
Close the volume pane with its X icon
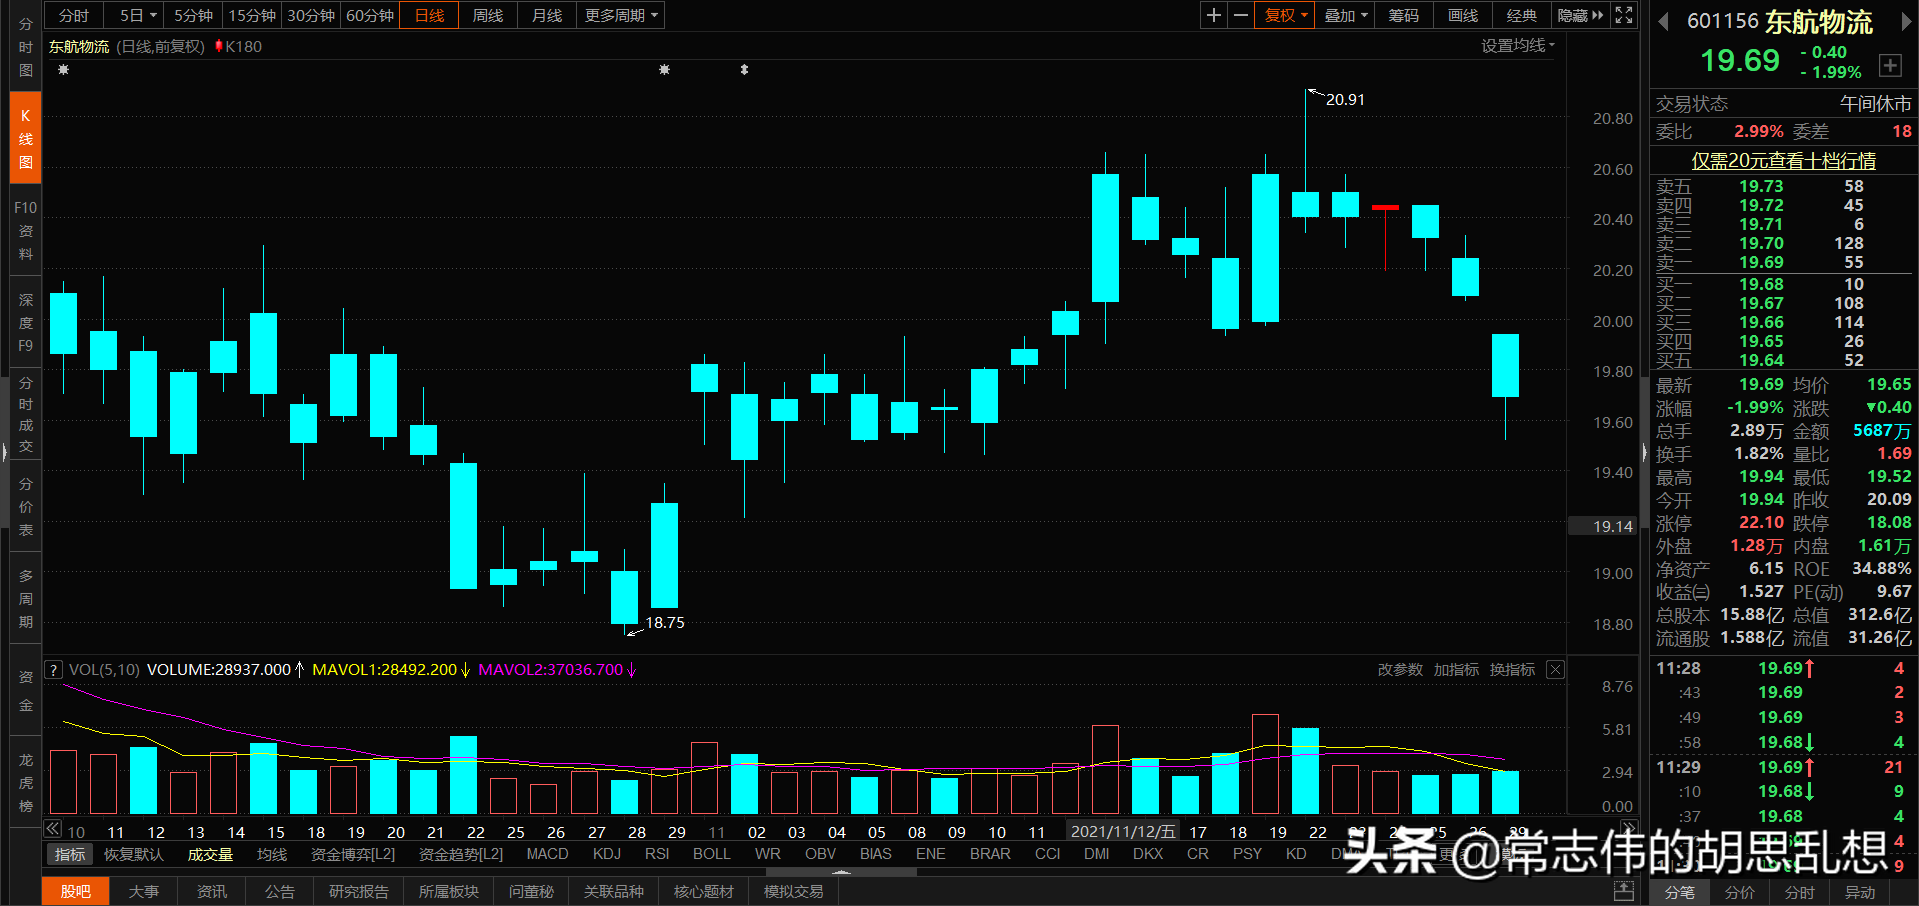pos(1555,669)
